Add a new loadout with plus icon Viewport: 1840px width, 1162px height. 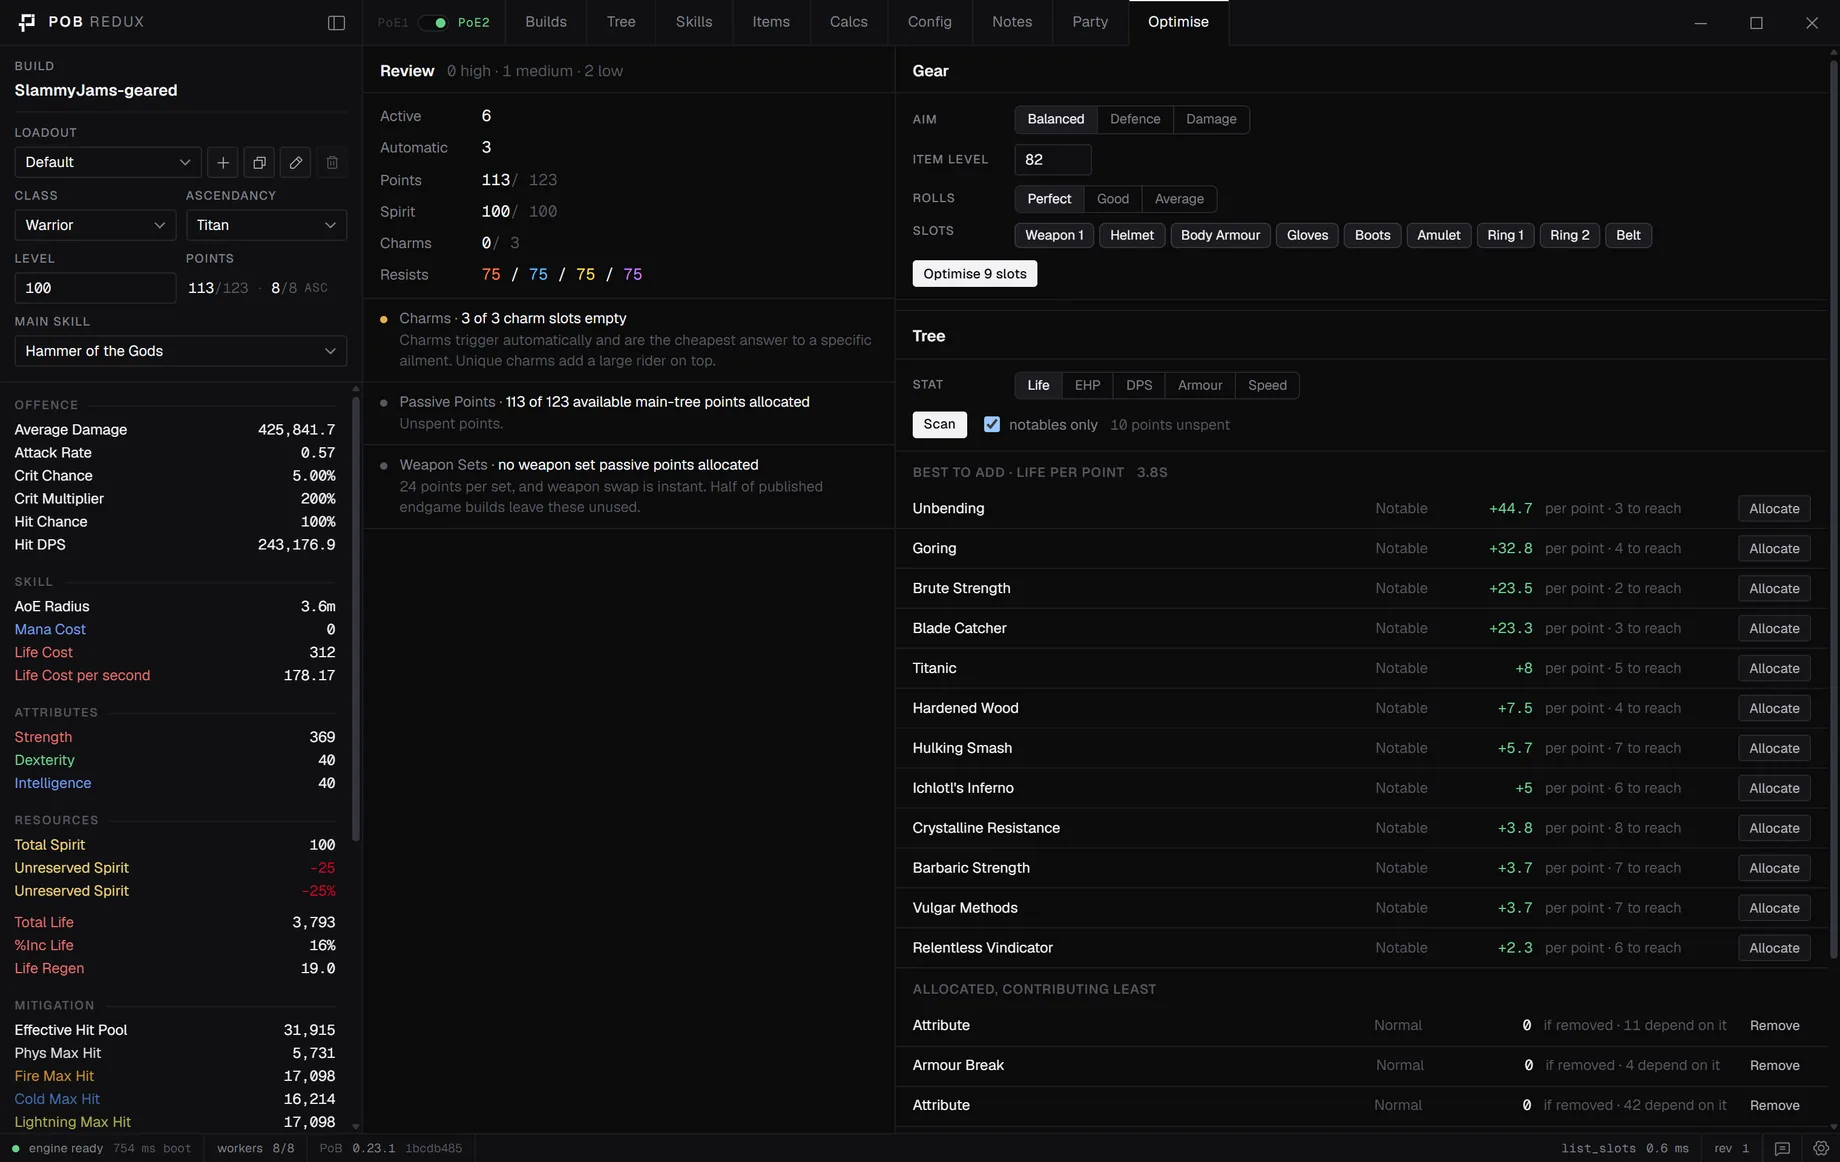[x=223, y=162]
